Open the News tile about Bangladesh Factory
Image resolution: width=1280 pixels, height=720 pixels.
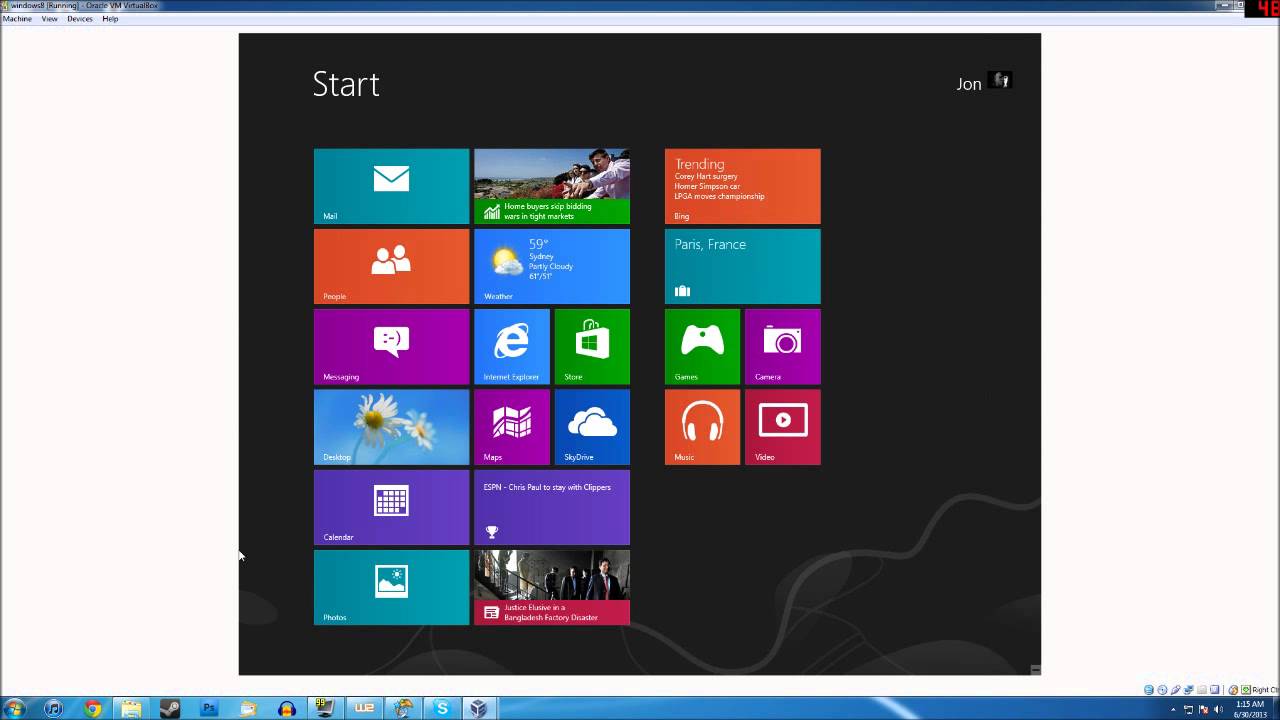click(552, 587)
